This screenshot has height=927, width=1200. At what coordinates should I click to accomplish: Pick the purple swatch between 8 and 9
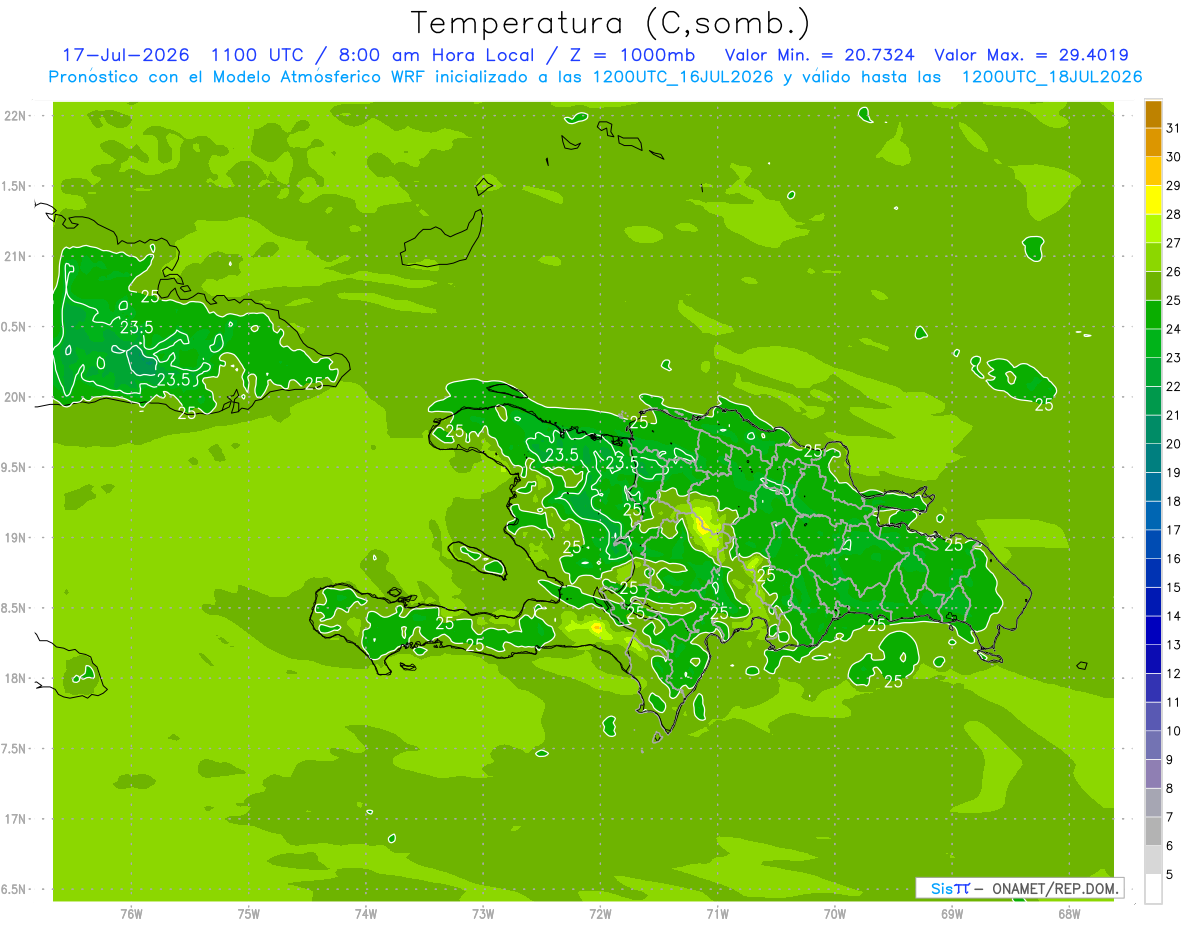coord(1153,774)
